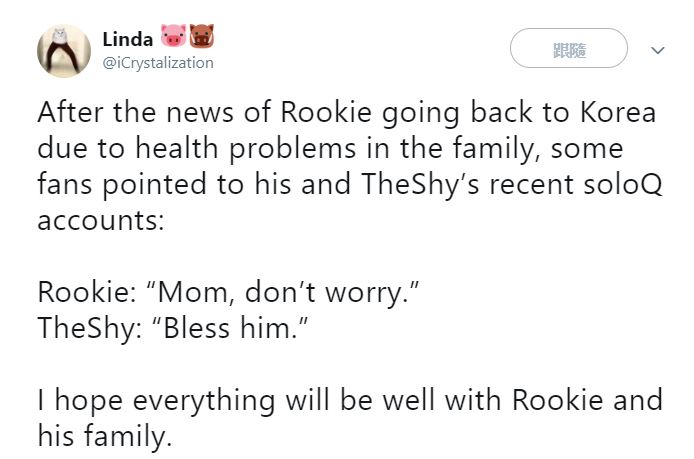
Task: Click "I hope everything" in the closing sentence
Action: click(156, 401)
